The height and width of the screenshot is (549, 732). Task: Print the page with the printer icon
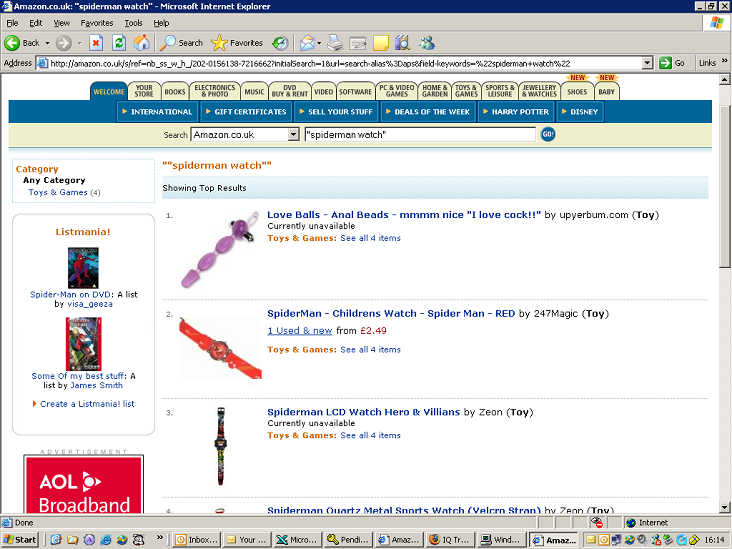(x=335, y=43)
